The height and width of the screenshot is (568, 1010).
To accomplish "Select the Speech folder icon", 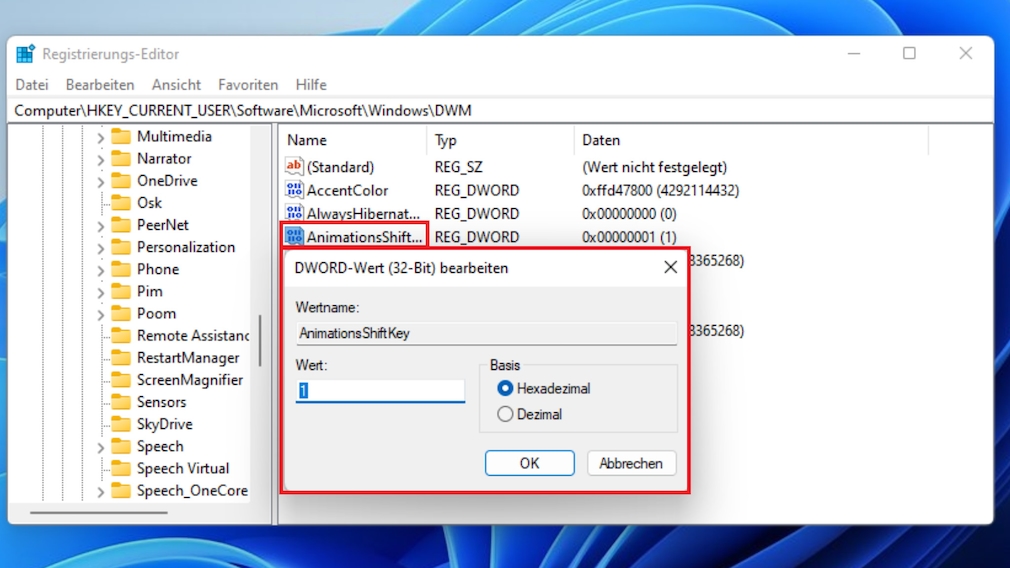I will point(120,446).
